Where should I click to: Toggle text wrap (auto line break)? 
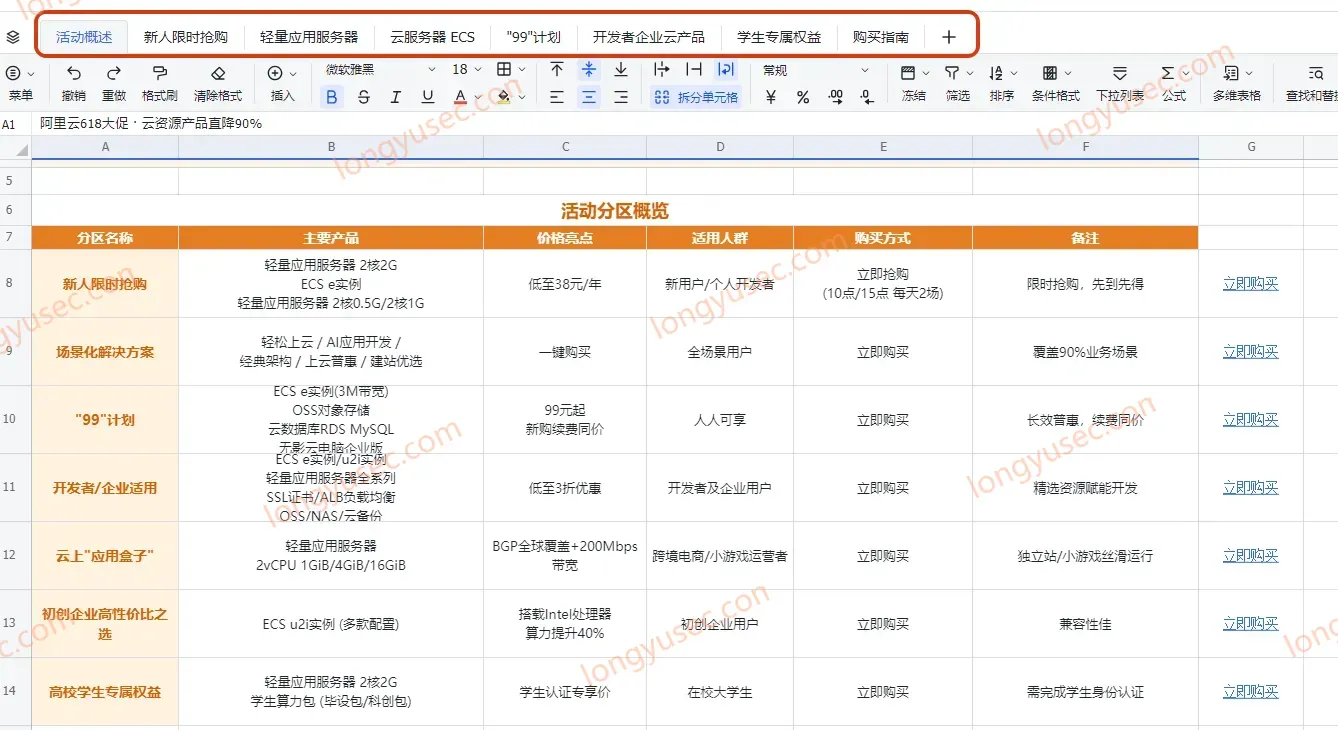(x=726, y=70)
